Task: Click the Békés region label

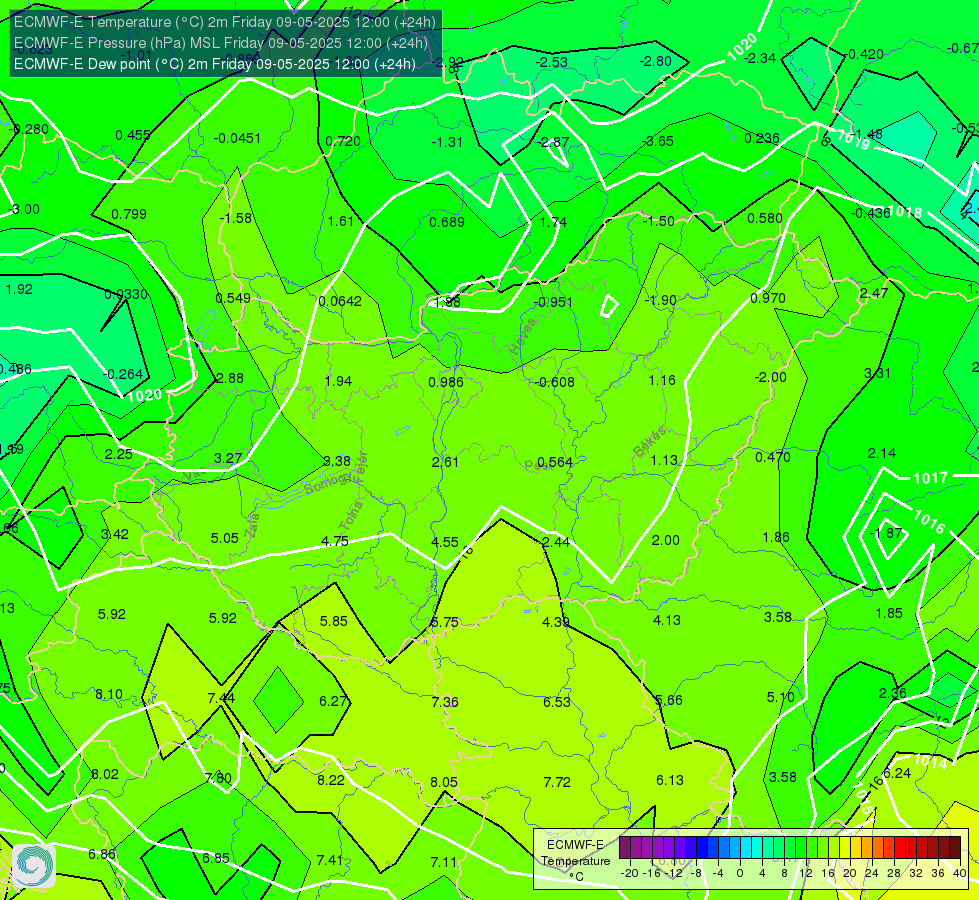Action: coord(650,442)
